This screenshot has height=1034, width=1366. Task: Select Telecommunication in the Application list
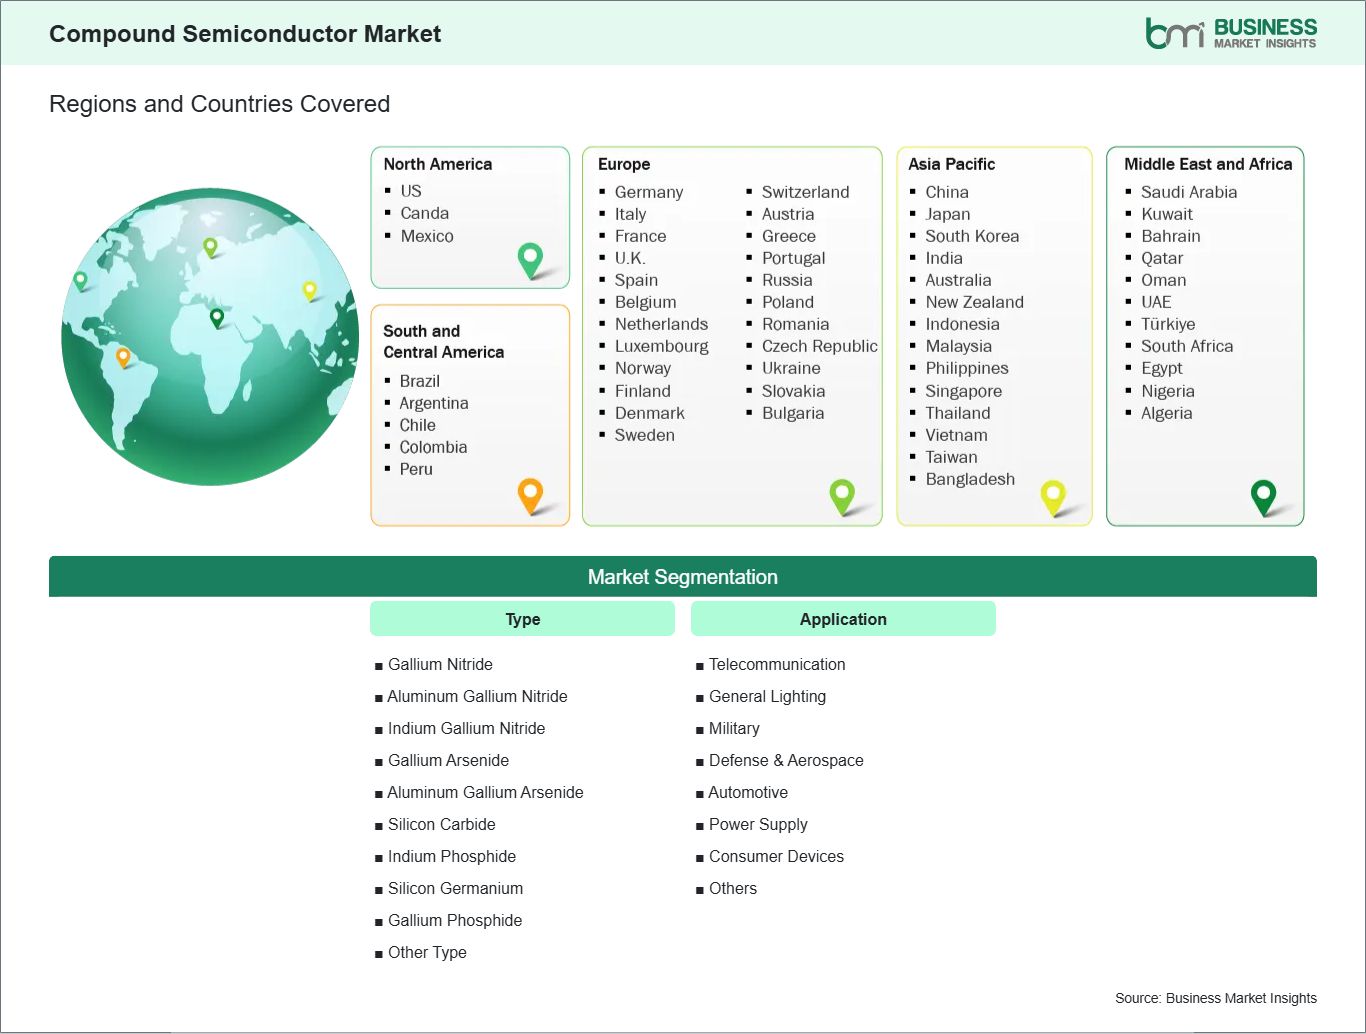pyautogui.click(x=777, y=664)
